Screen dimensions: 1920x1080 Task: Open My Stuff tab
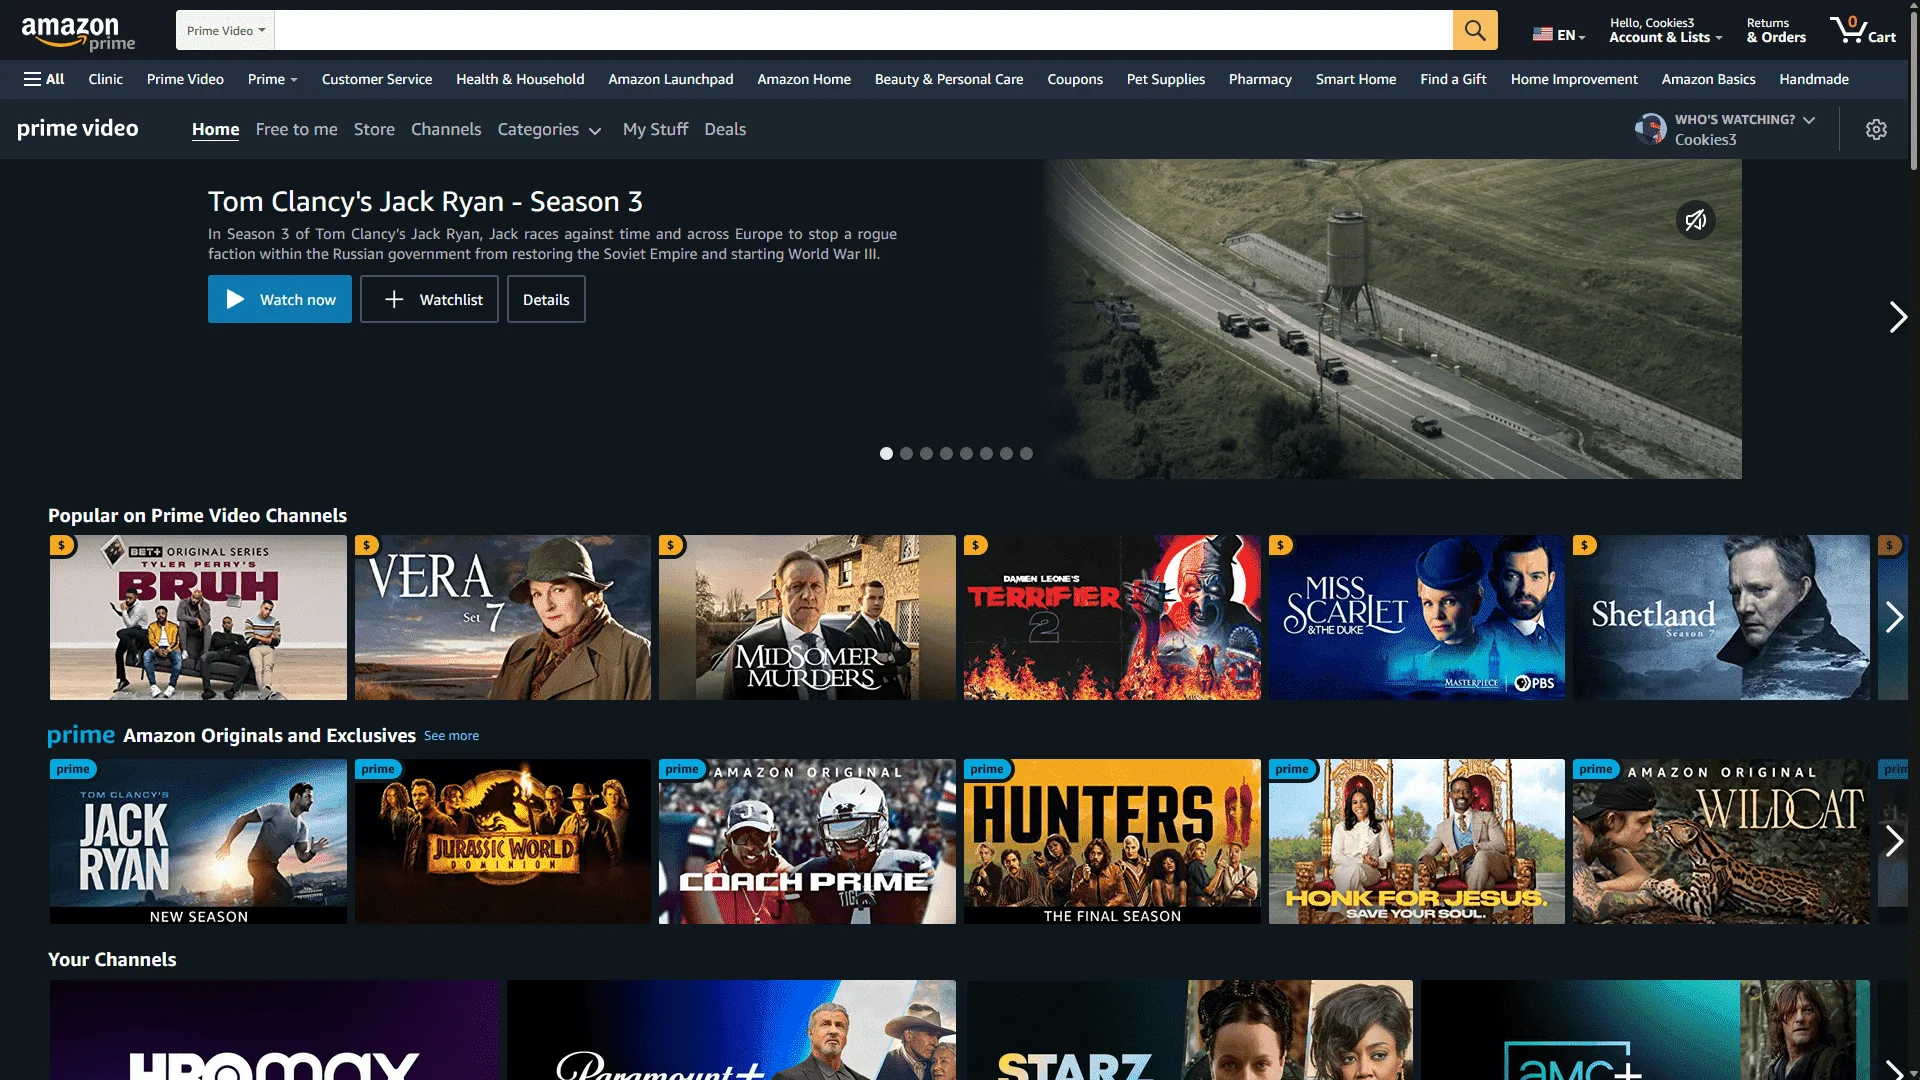tap(655, 129)
